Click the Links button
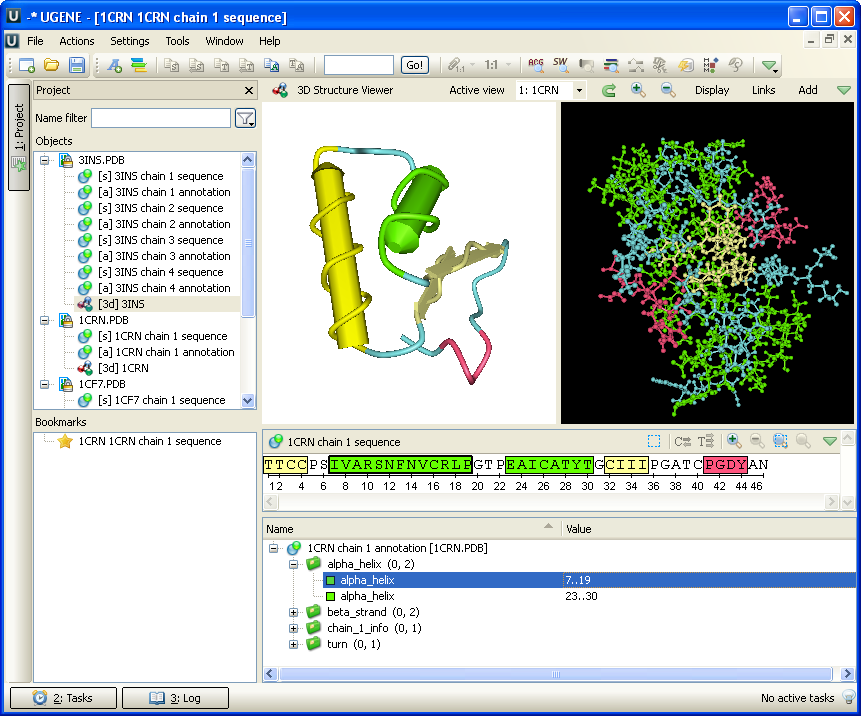The width and height of the screenshot is (861, 716). click(763, 90)
